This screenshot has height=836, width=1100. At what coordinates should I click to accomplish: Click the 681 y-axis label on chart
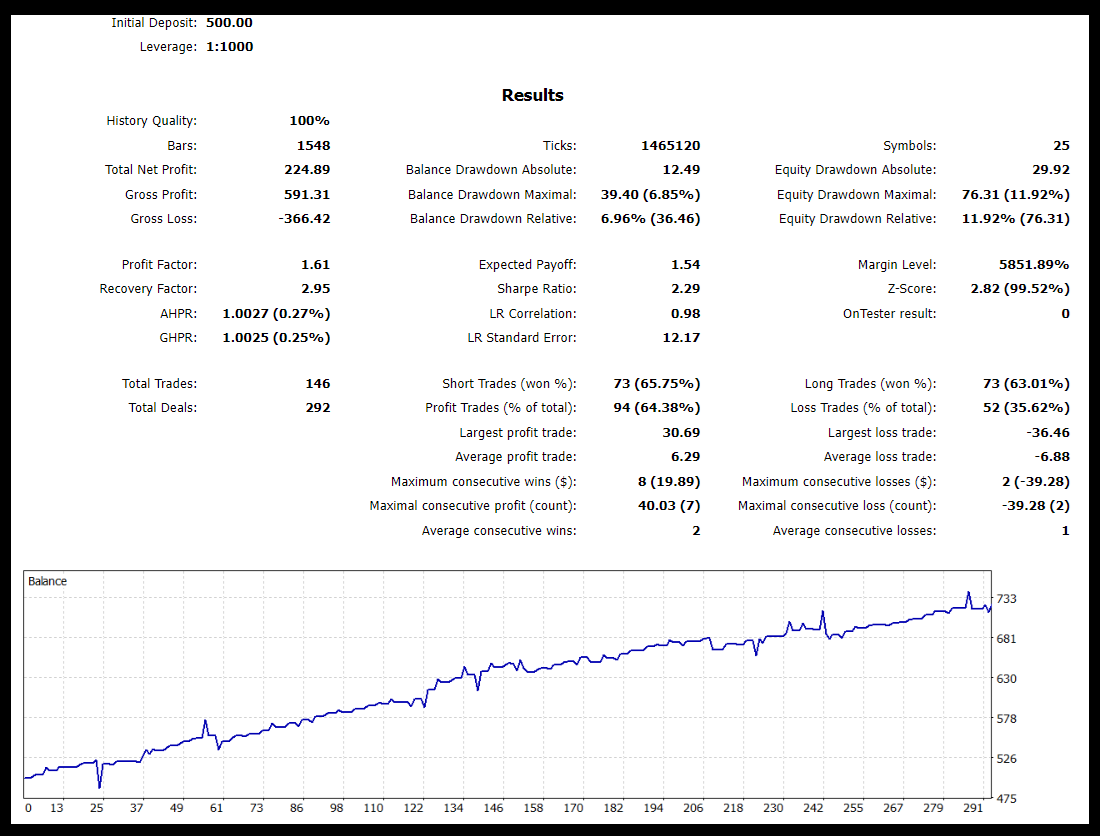[1007, 639]
